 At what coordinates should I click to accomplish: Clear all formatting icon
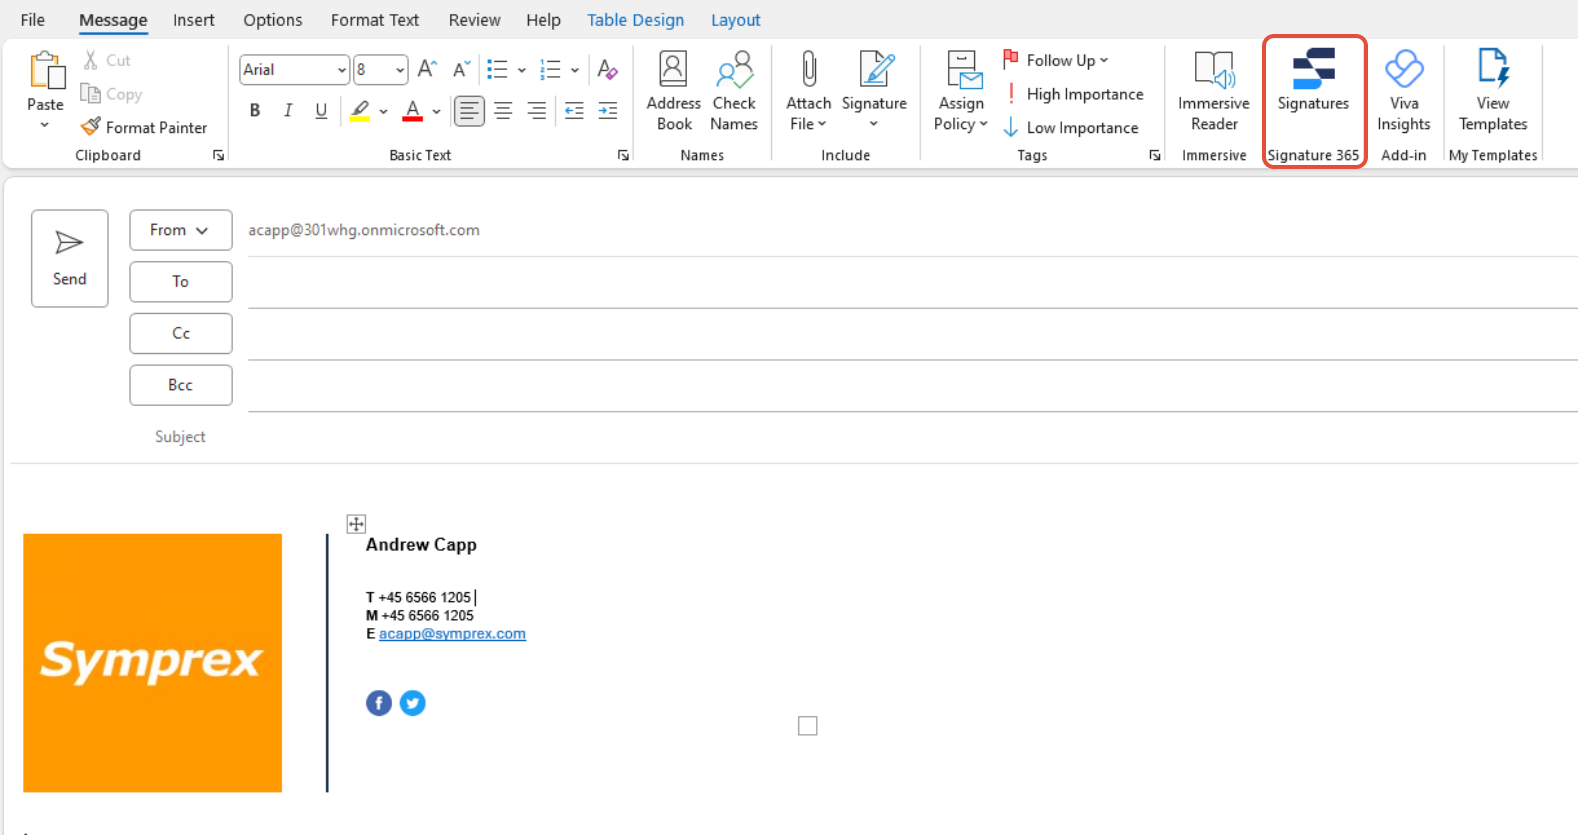607,69
